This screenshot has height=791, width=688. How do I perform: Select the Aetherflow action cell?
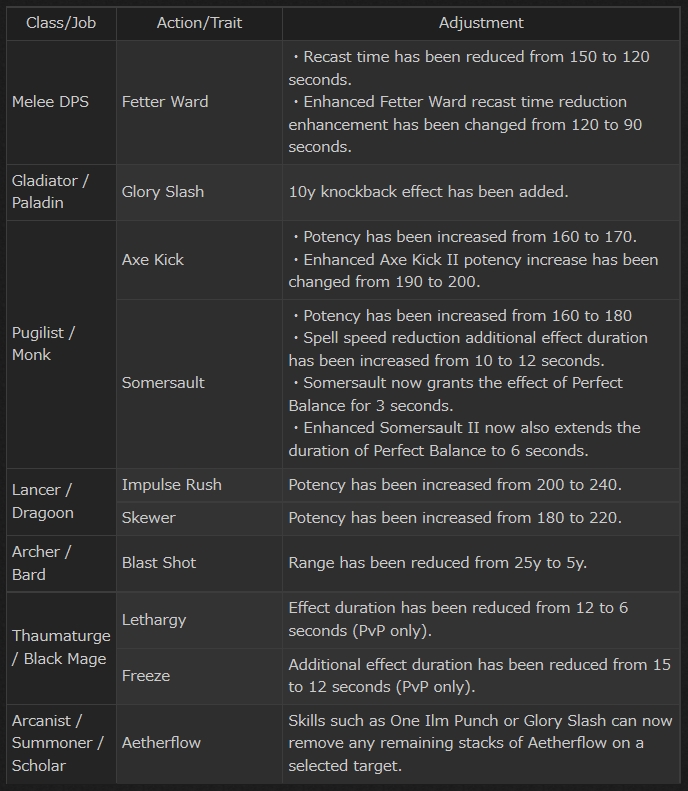[161, 743]
